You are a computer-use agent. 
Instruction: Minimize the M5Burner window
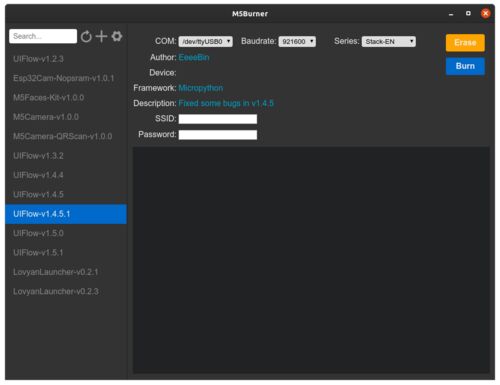[451, 14]
